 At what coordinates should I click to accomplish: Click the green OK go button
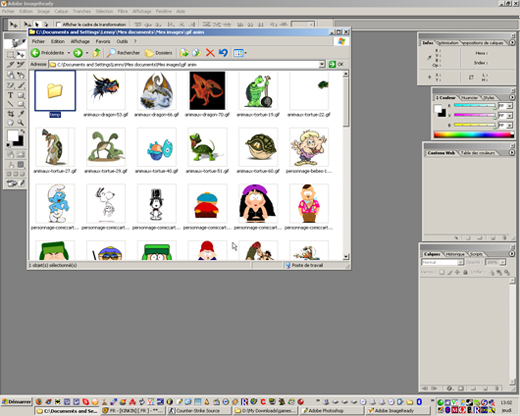pyautogui.click(x=336, y=64)
